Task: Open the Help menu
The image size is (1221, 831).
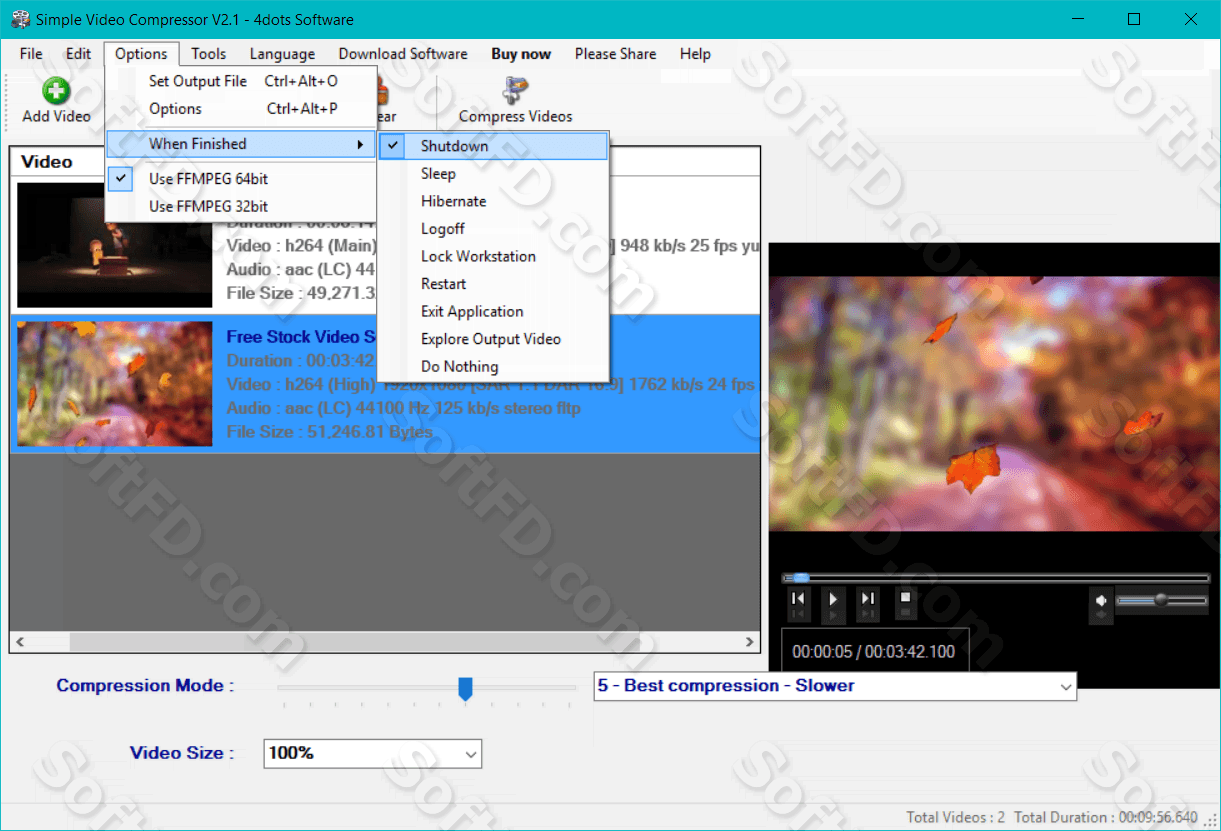Action: point(695,54)
